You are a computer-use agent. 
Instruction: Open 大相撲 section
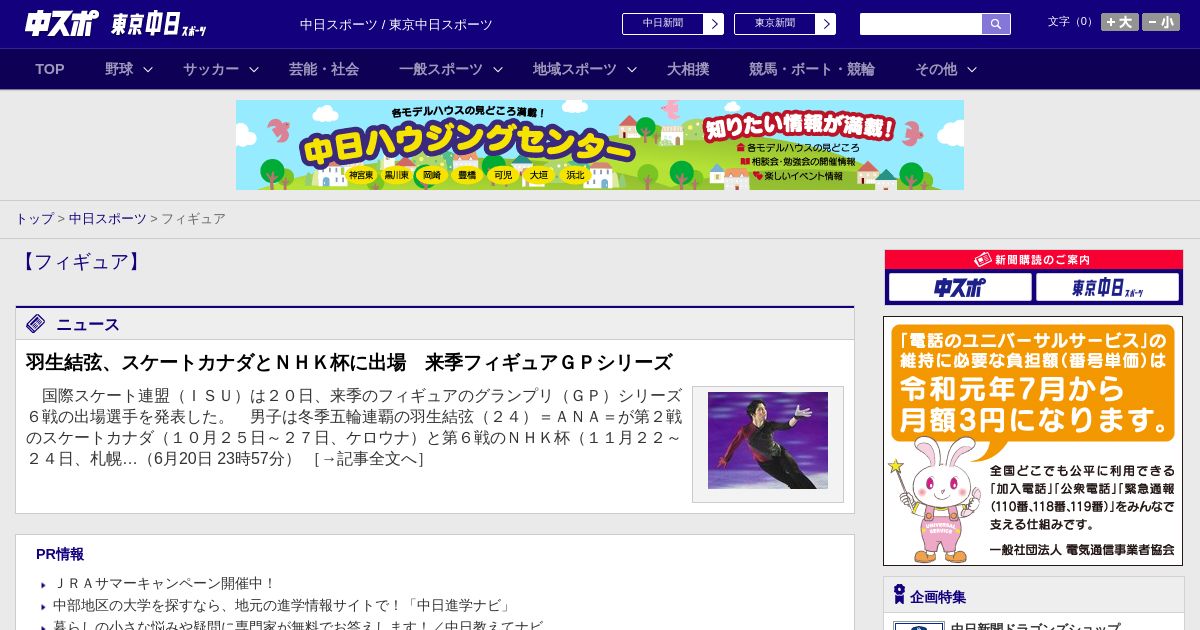pos(688,69)
